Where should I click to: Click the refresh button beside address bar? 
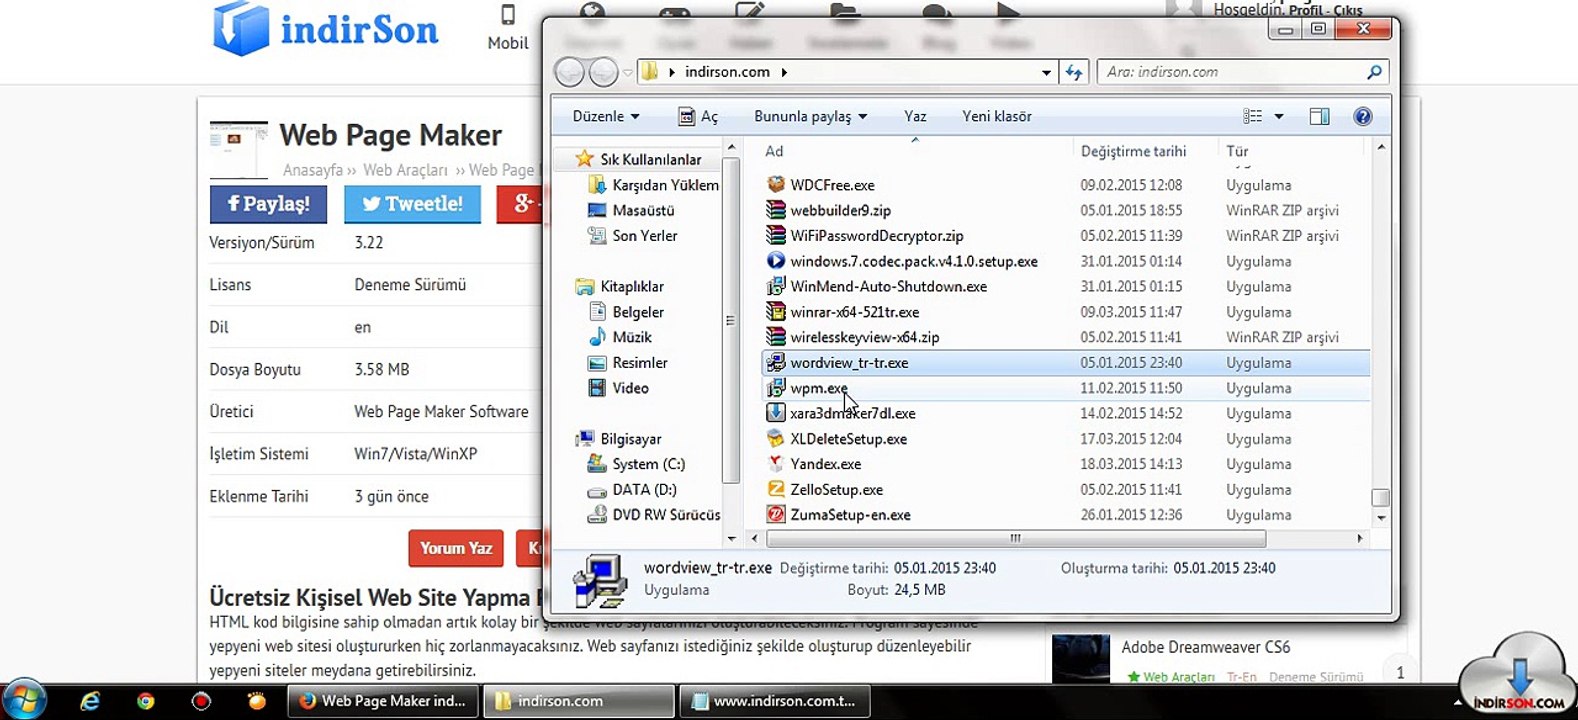pos(1074,72)
